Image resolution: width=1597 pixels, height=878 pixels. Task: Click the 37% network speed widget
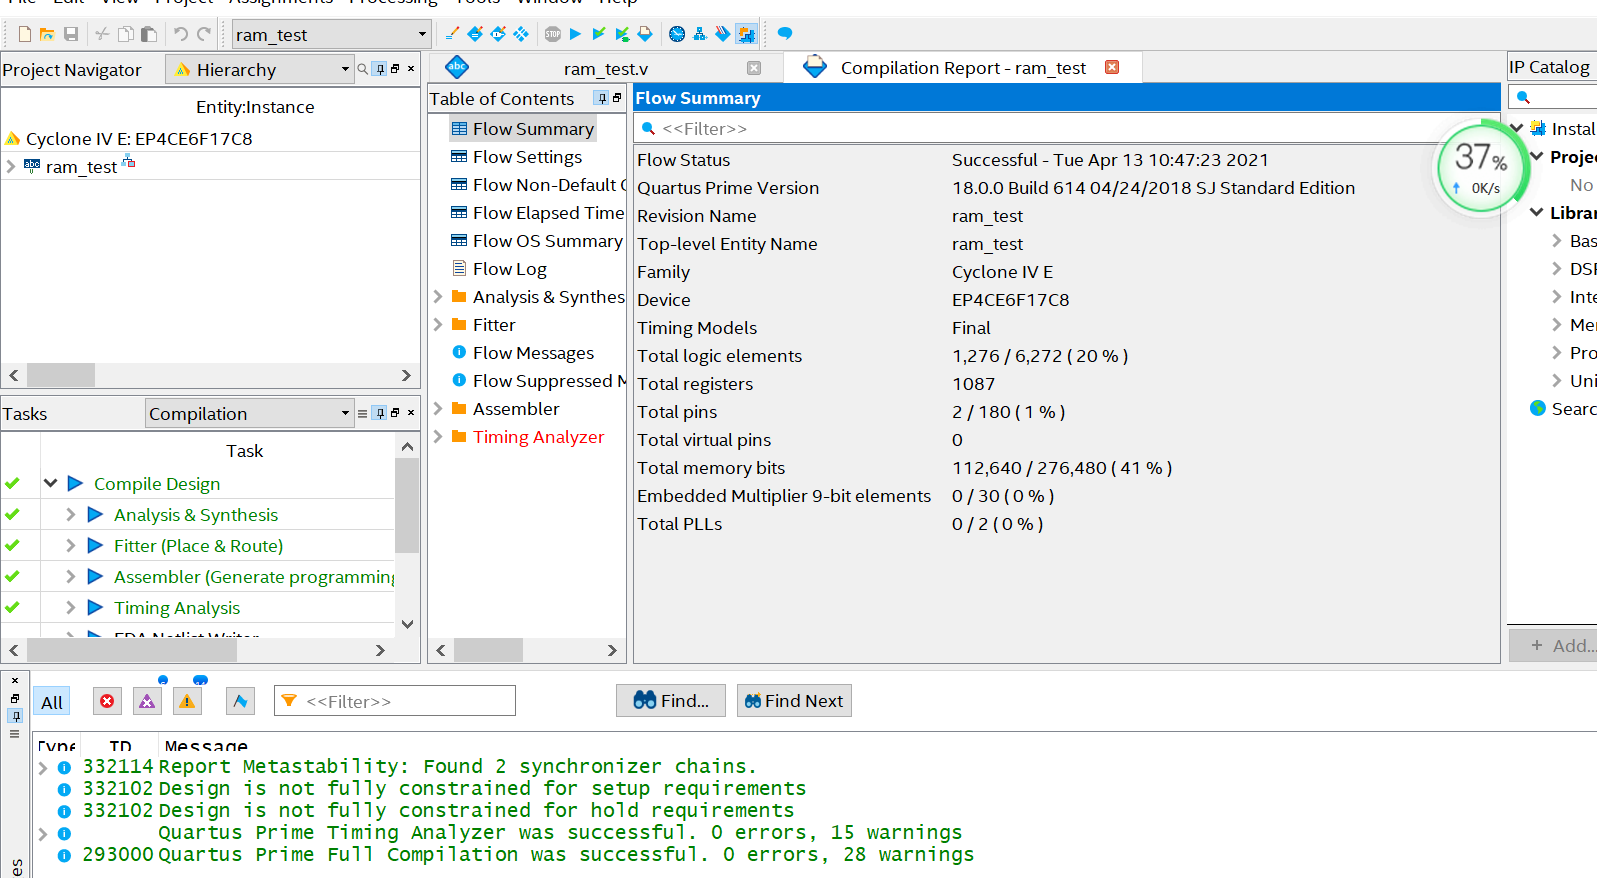click(1481, 168)
